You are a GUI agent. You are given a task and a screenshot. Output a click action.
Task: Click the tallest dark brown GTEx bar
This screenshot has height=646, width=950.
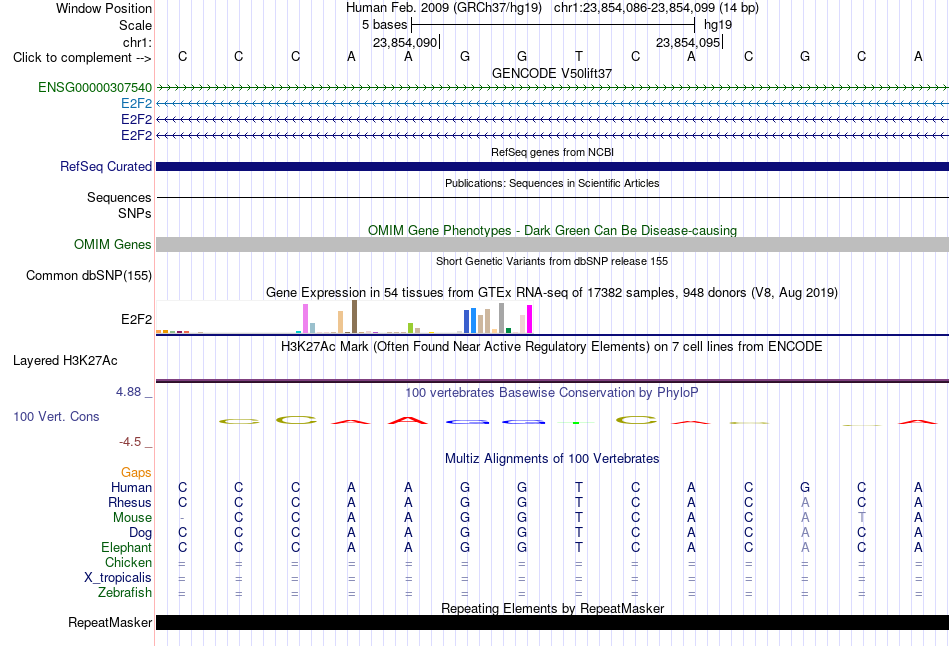354,317
